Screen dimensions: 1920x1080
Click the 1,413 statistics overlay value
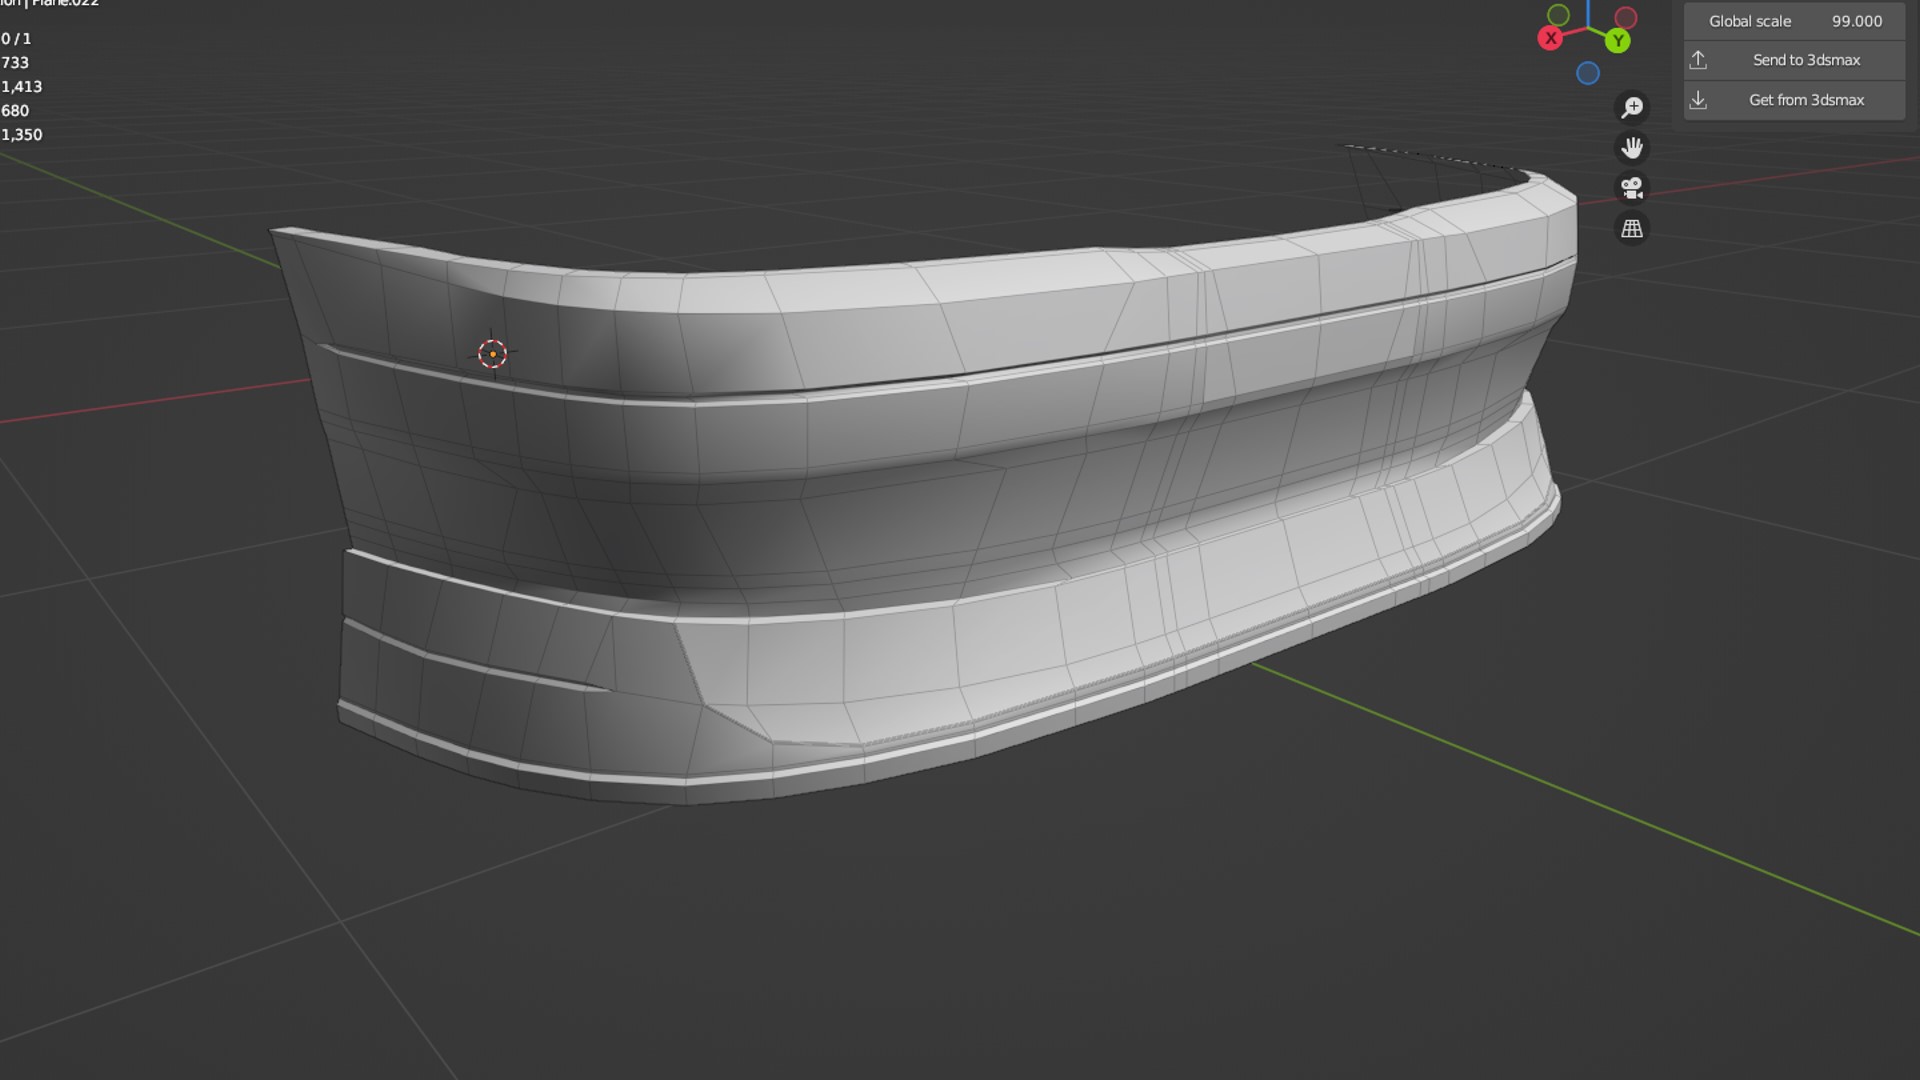point(22,87)
